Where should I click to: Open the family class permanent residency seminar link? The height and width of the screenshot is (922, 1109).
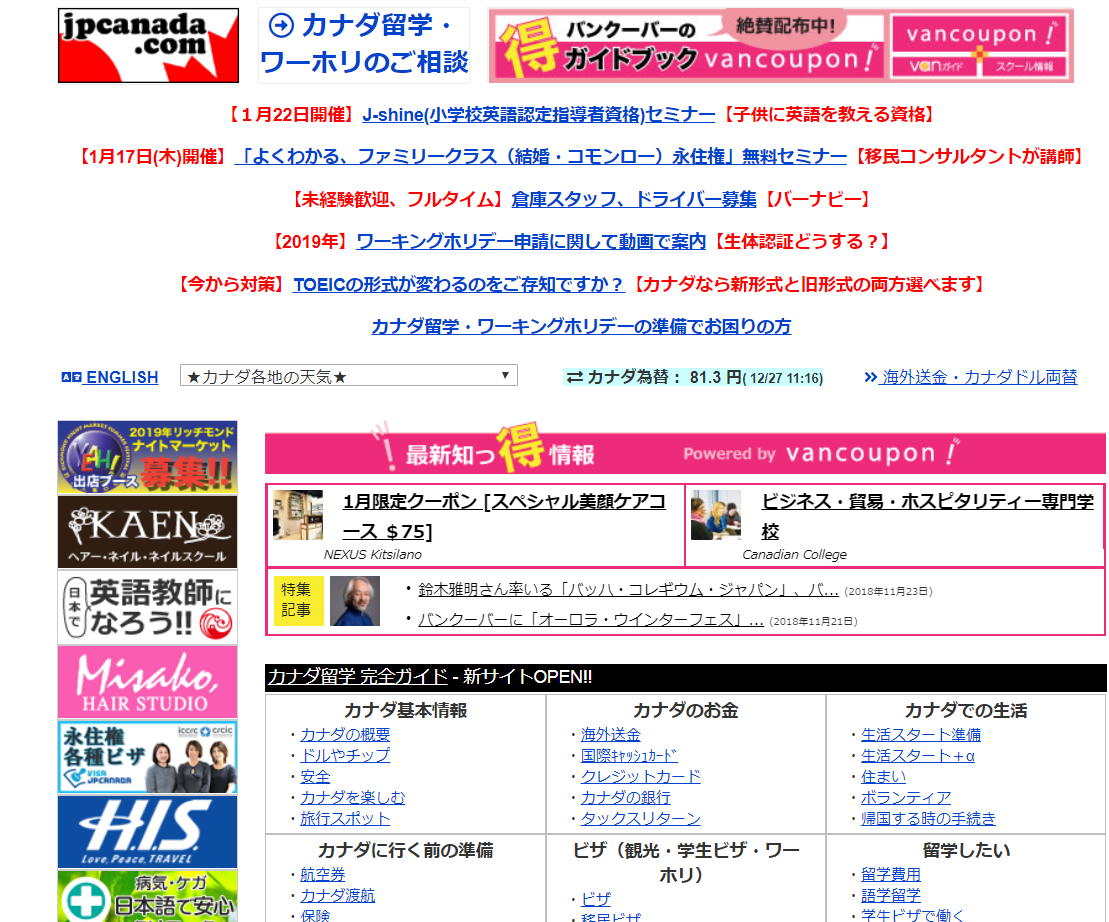coord(541,156)
